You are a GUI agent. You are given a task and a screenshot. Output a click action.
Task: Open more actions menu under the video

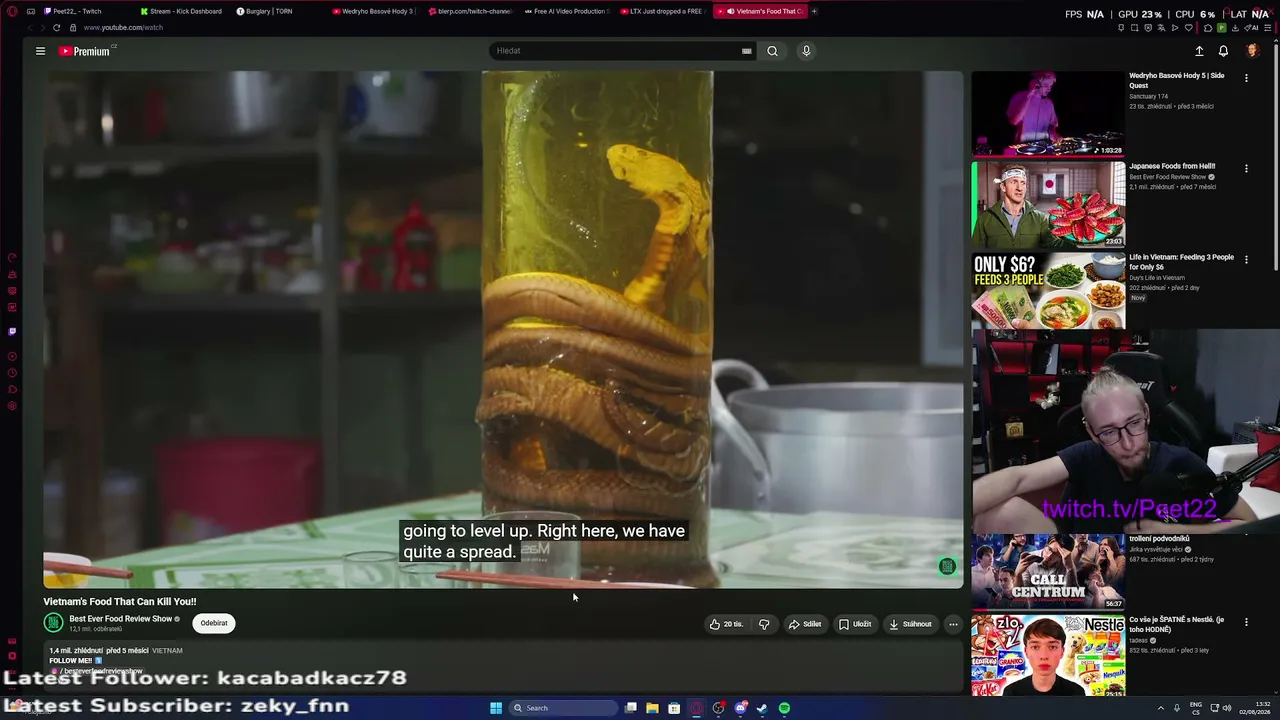953,624
